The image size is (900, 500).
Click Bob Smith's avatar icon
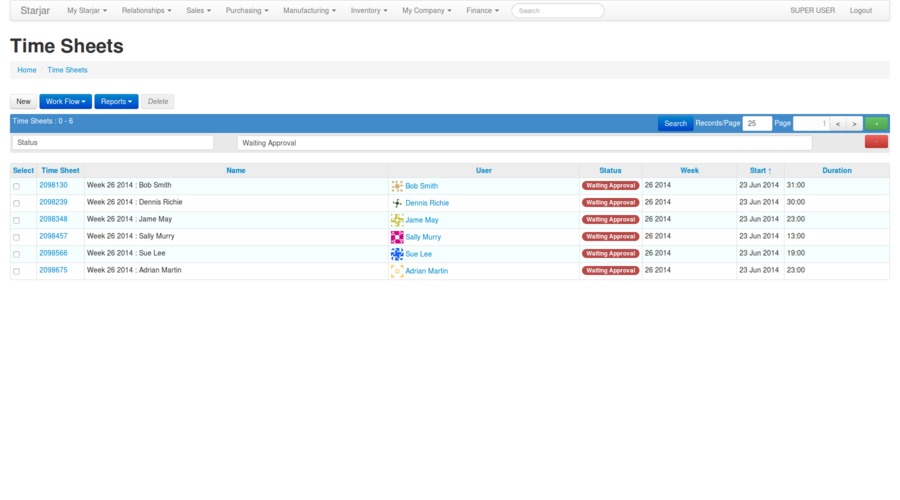point(397,186)
